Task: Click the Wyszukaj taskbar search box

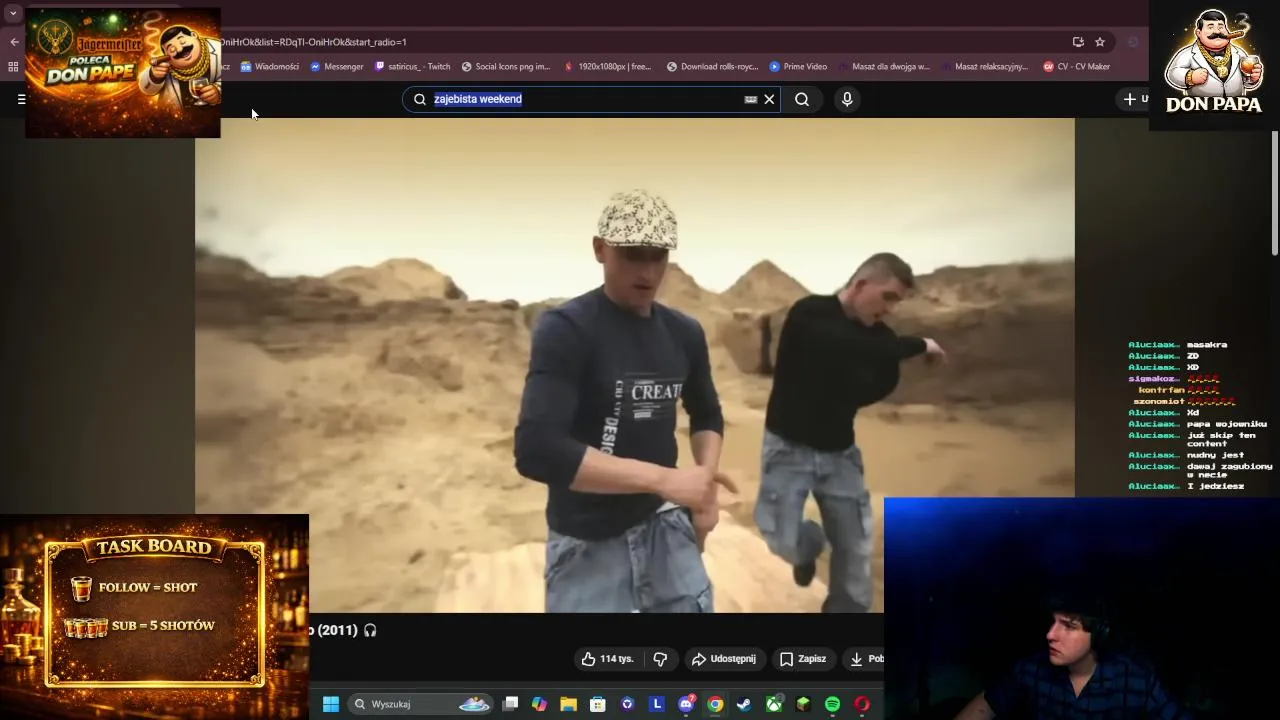Action: [x=421, y=704]
